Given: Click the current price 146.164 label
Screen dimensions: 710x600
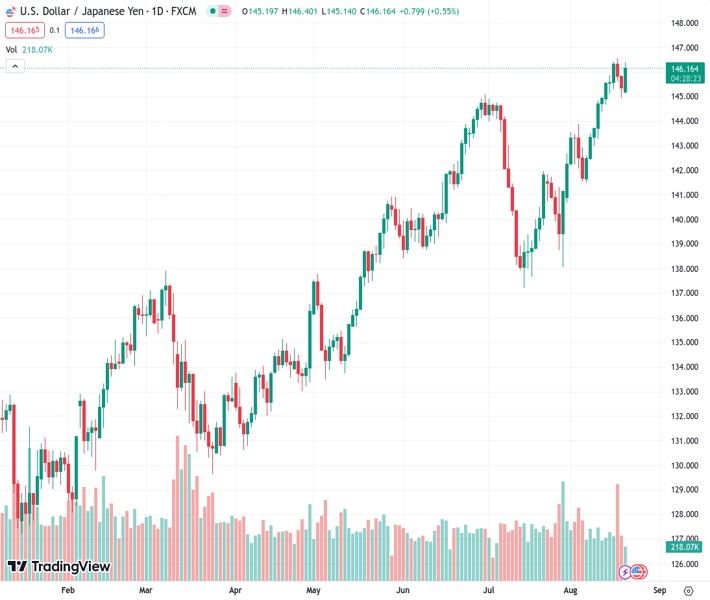Looking at the screenshot, I should pos(684,69).
